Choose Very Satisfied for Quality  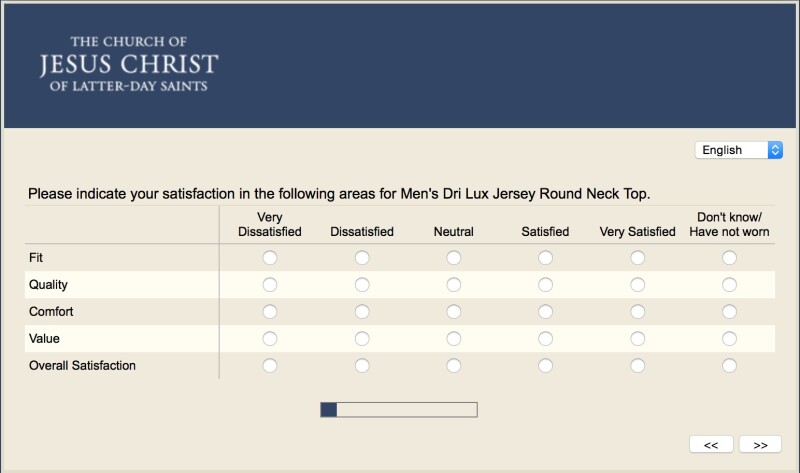click(x=638, y=285)
